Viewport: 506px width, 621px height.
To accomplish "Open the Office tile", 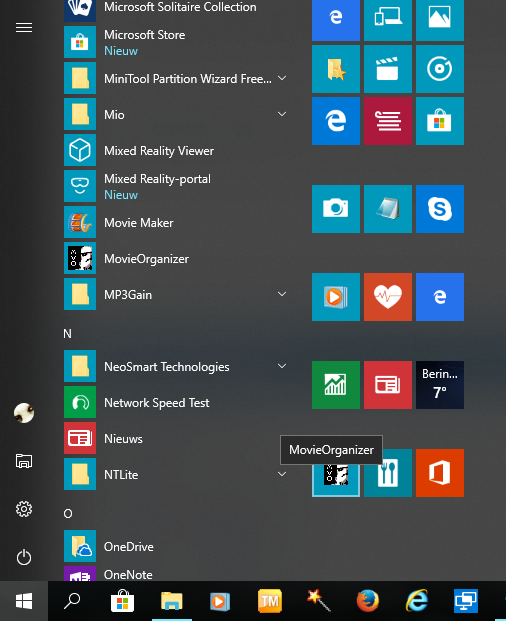I will pos(440,473).
